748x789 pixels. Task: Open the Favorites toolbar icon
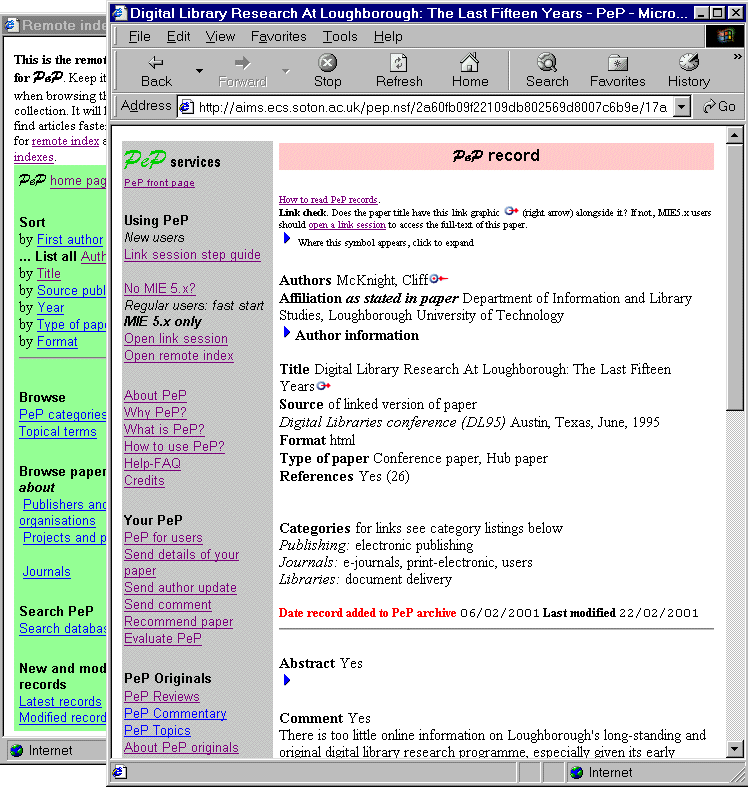617,63
